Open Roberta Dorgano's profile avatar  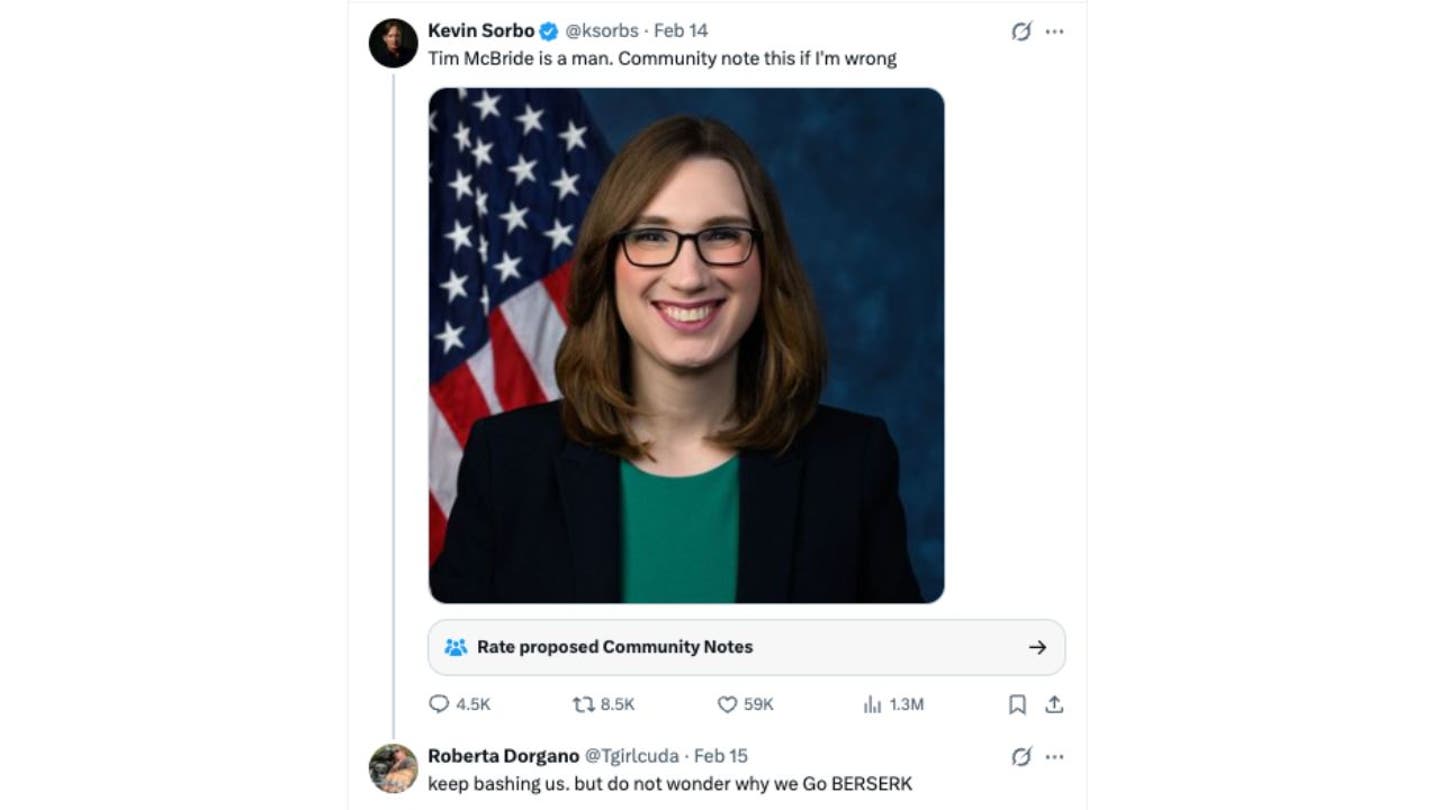(393, 768)
